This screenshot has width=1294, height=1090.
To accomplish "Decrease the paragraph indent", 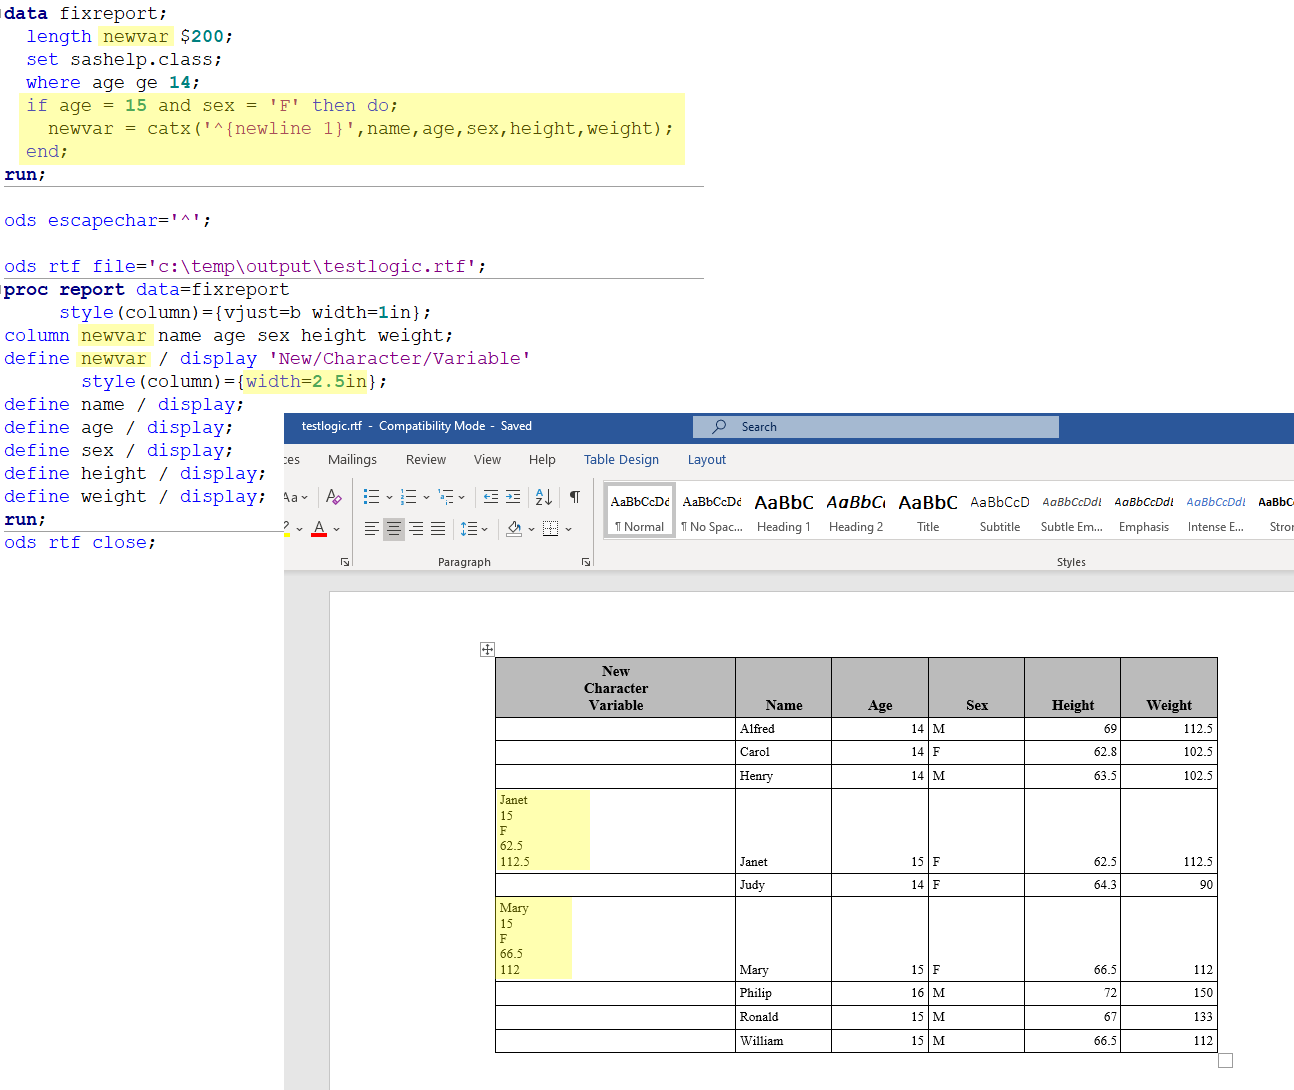I will tap(491, 497).
